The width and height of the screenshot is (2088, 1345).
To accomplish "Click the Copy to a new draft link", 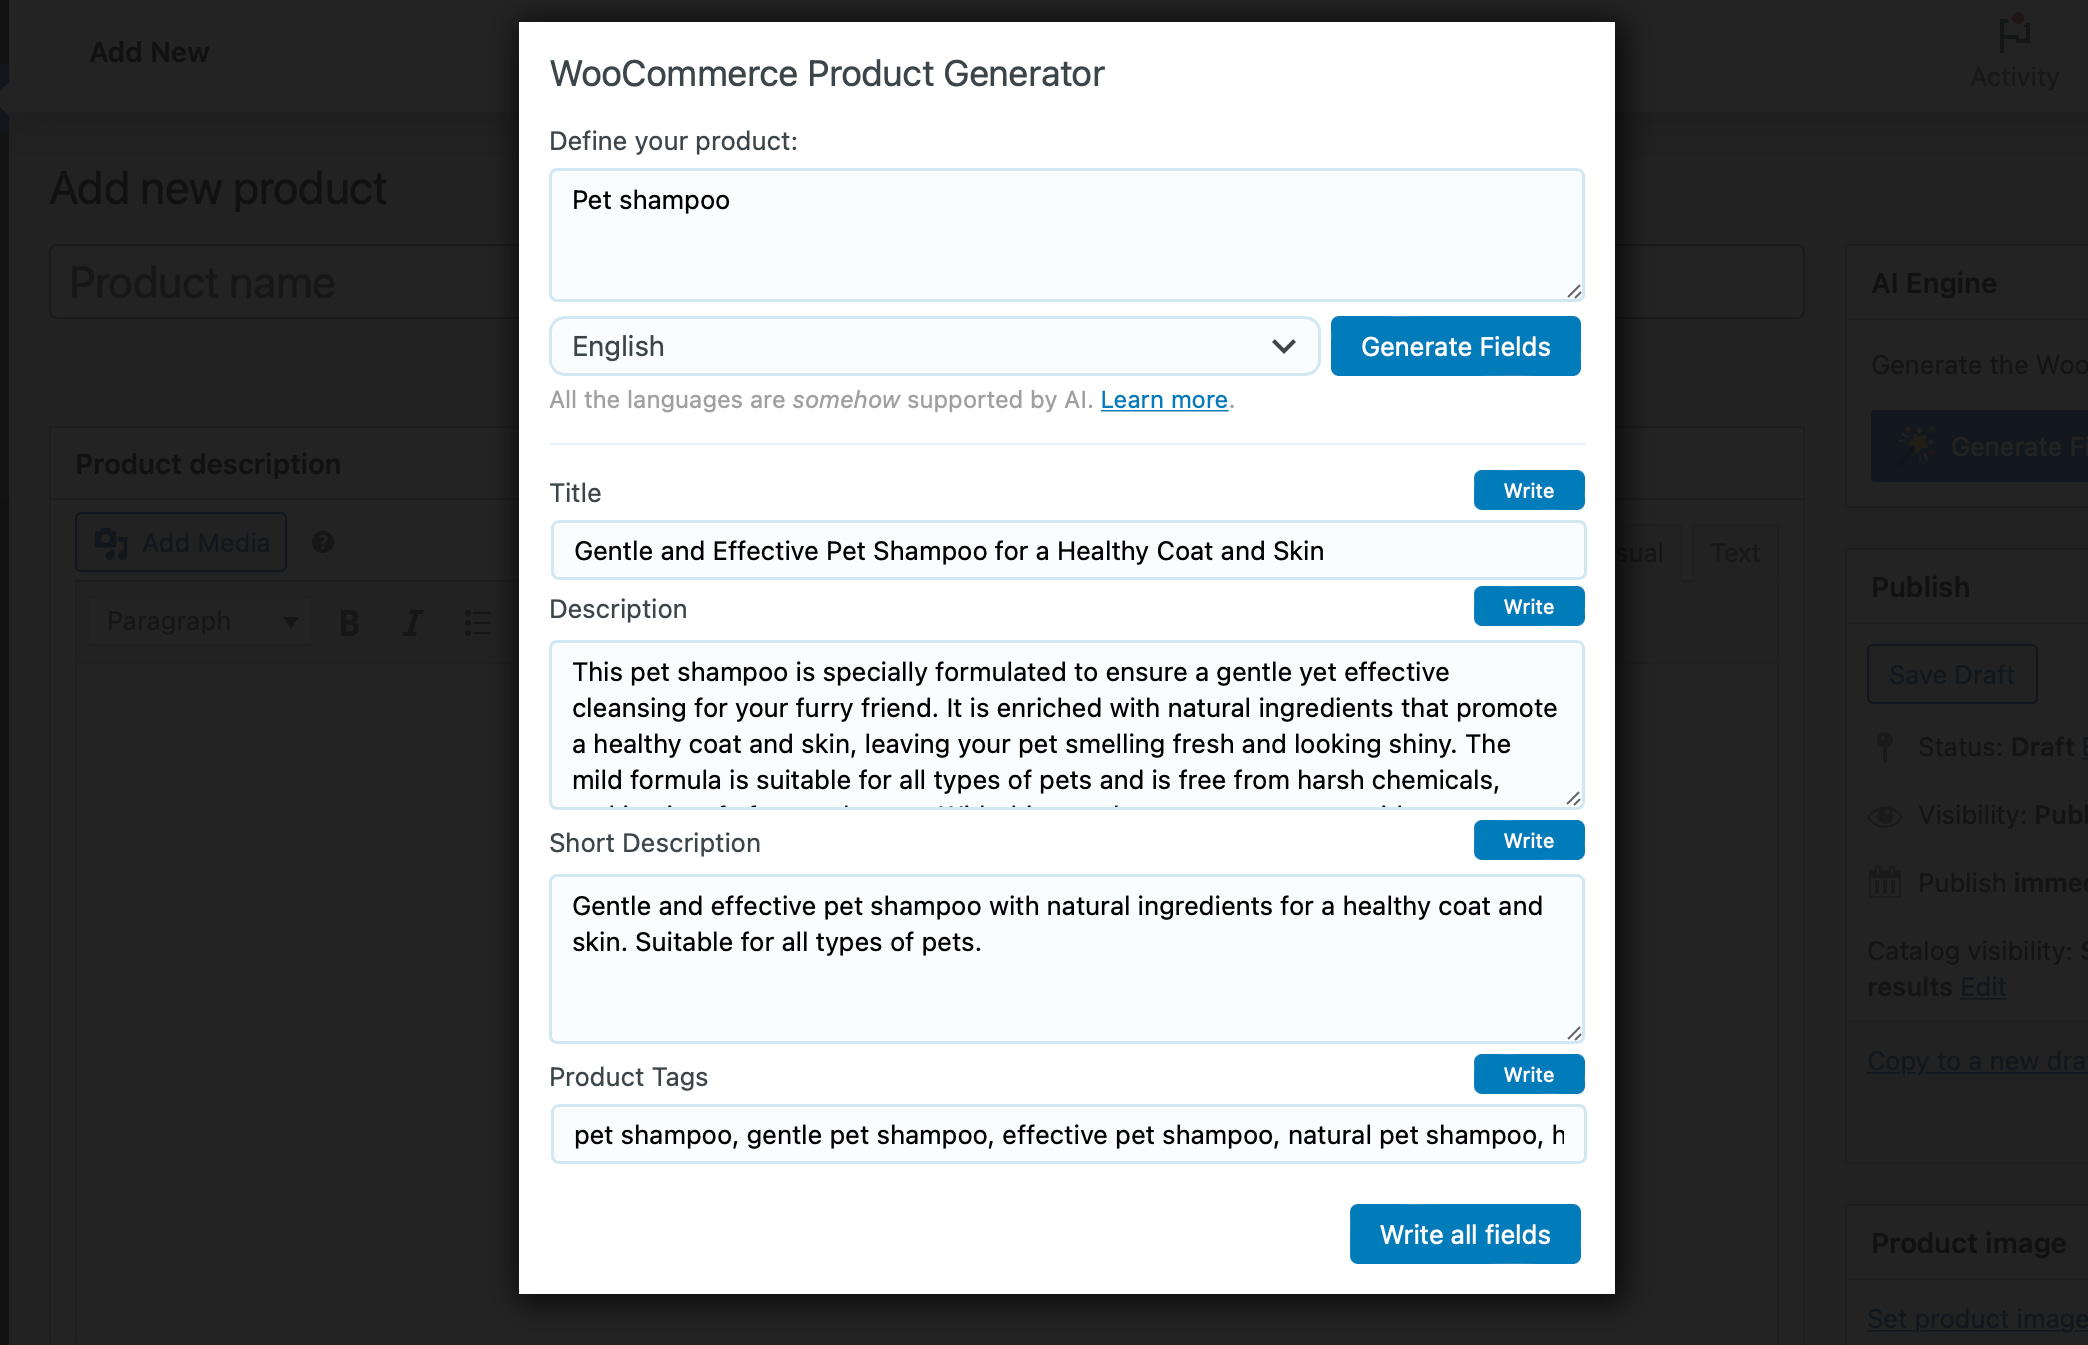I will (x=1975, y=1060).
